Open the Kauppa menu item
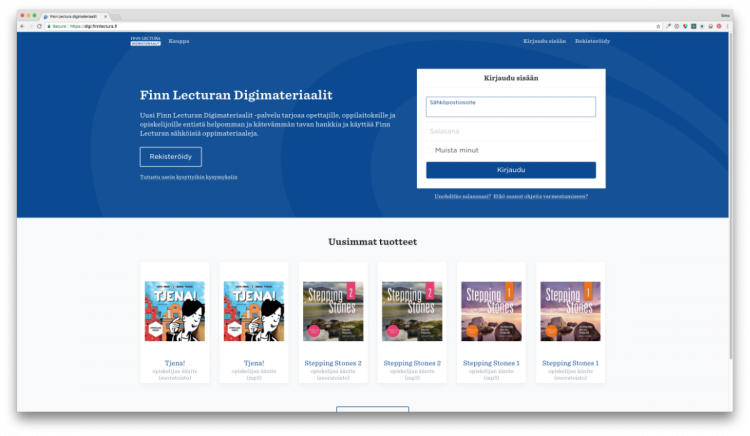This screenshot has width=750, height=436. coord(179,41)
